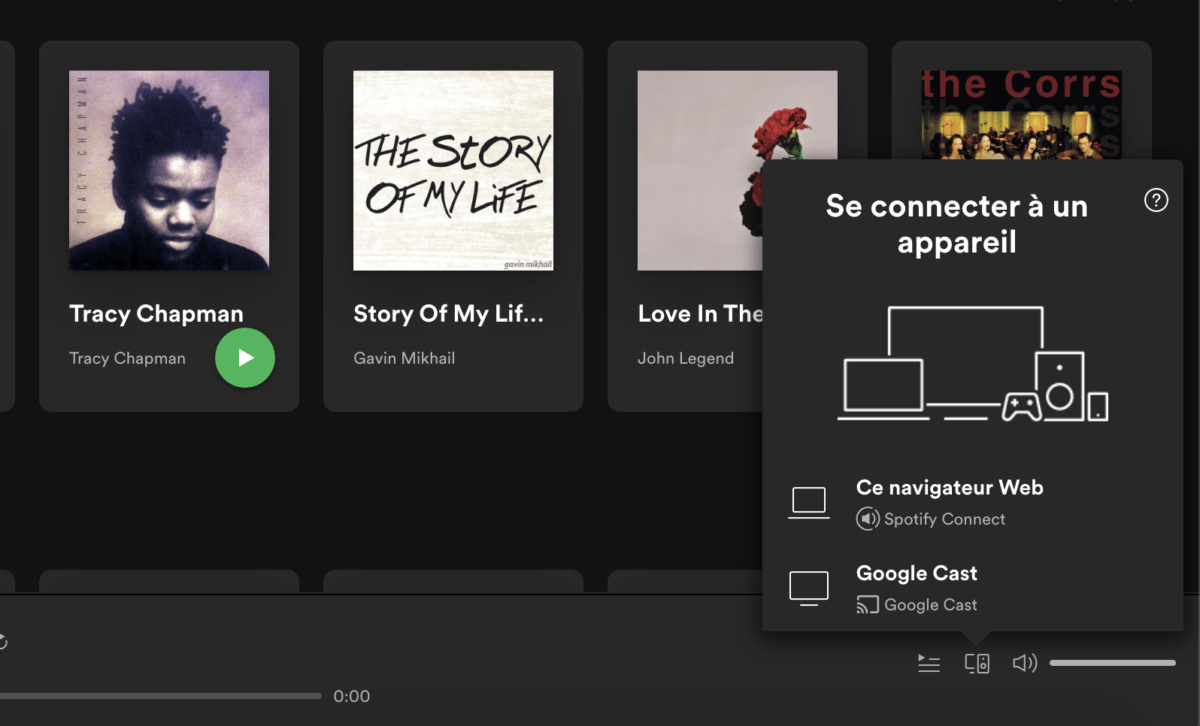Viewport: 1200px width, 726px height.
Task: Select Google Cast as playback device
Action: point(916,572)
